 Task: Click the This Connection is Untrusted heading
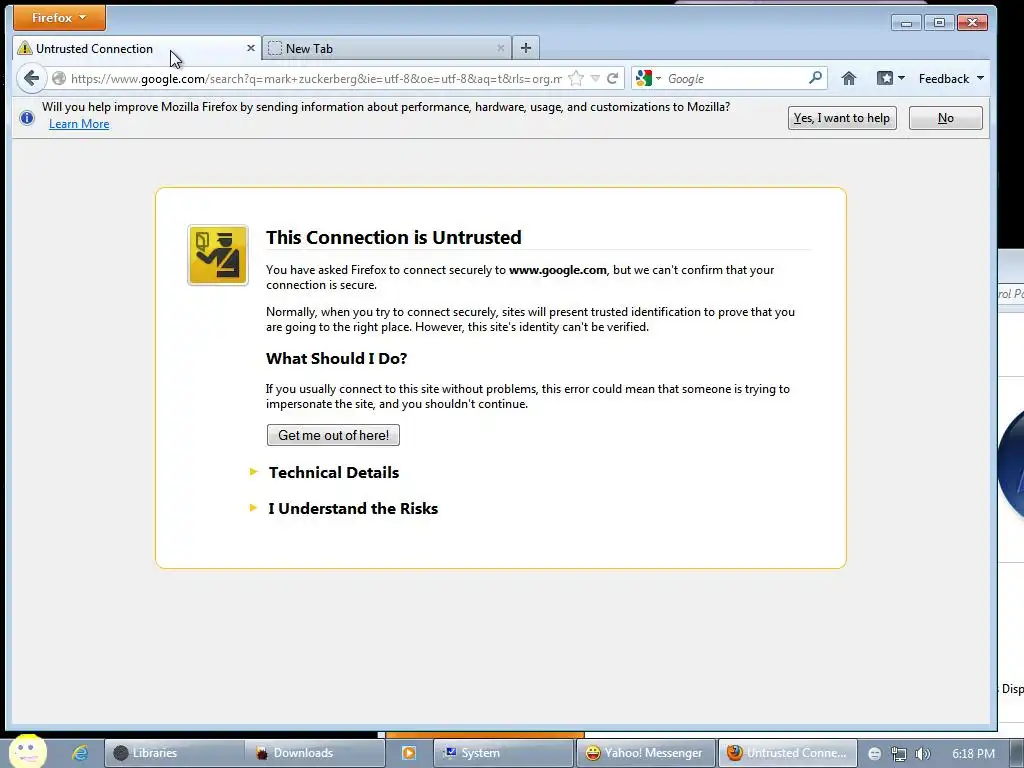pos(394,237)
